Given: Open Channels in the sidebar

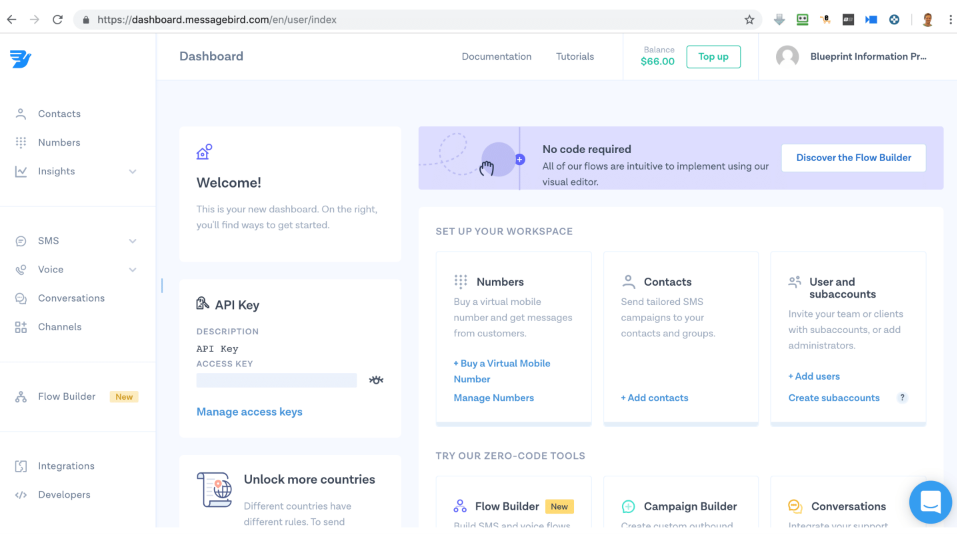Looking at the screenshot, I should click(x=60, y=327).
